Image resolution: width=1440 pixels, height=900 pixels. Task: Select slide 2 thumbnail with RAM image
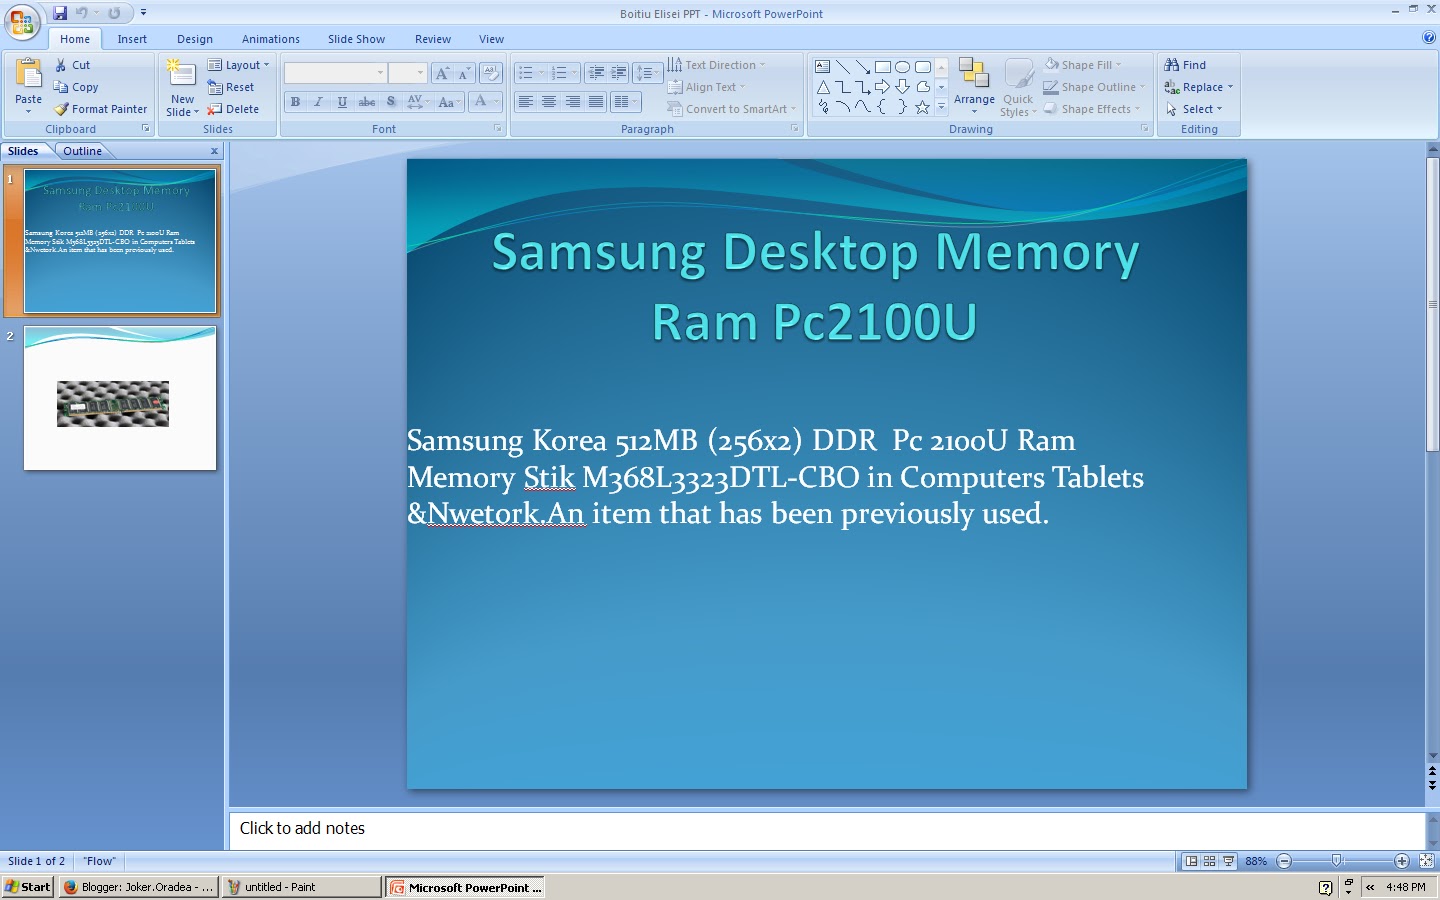(120, 398)
